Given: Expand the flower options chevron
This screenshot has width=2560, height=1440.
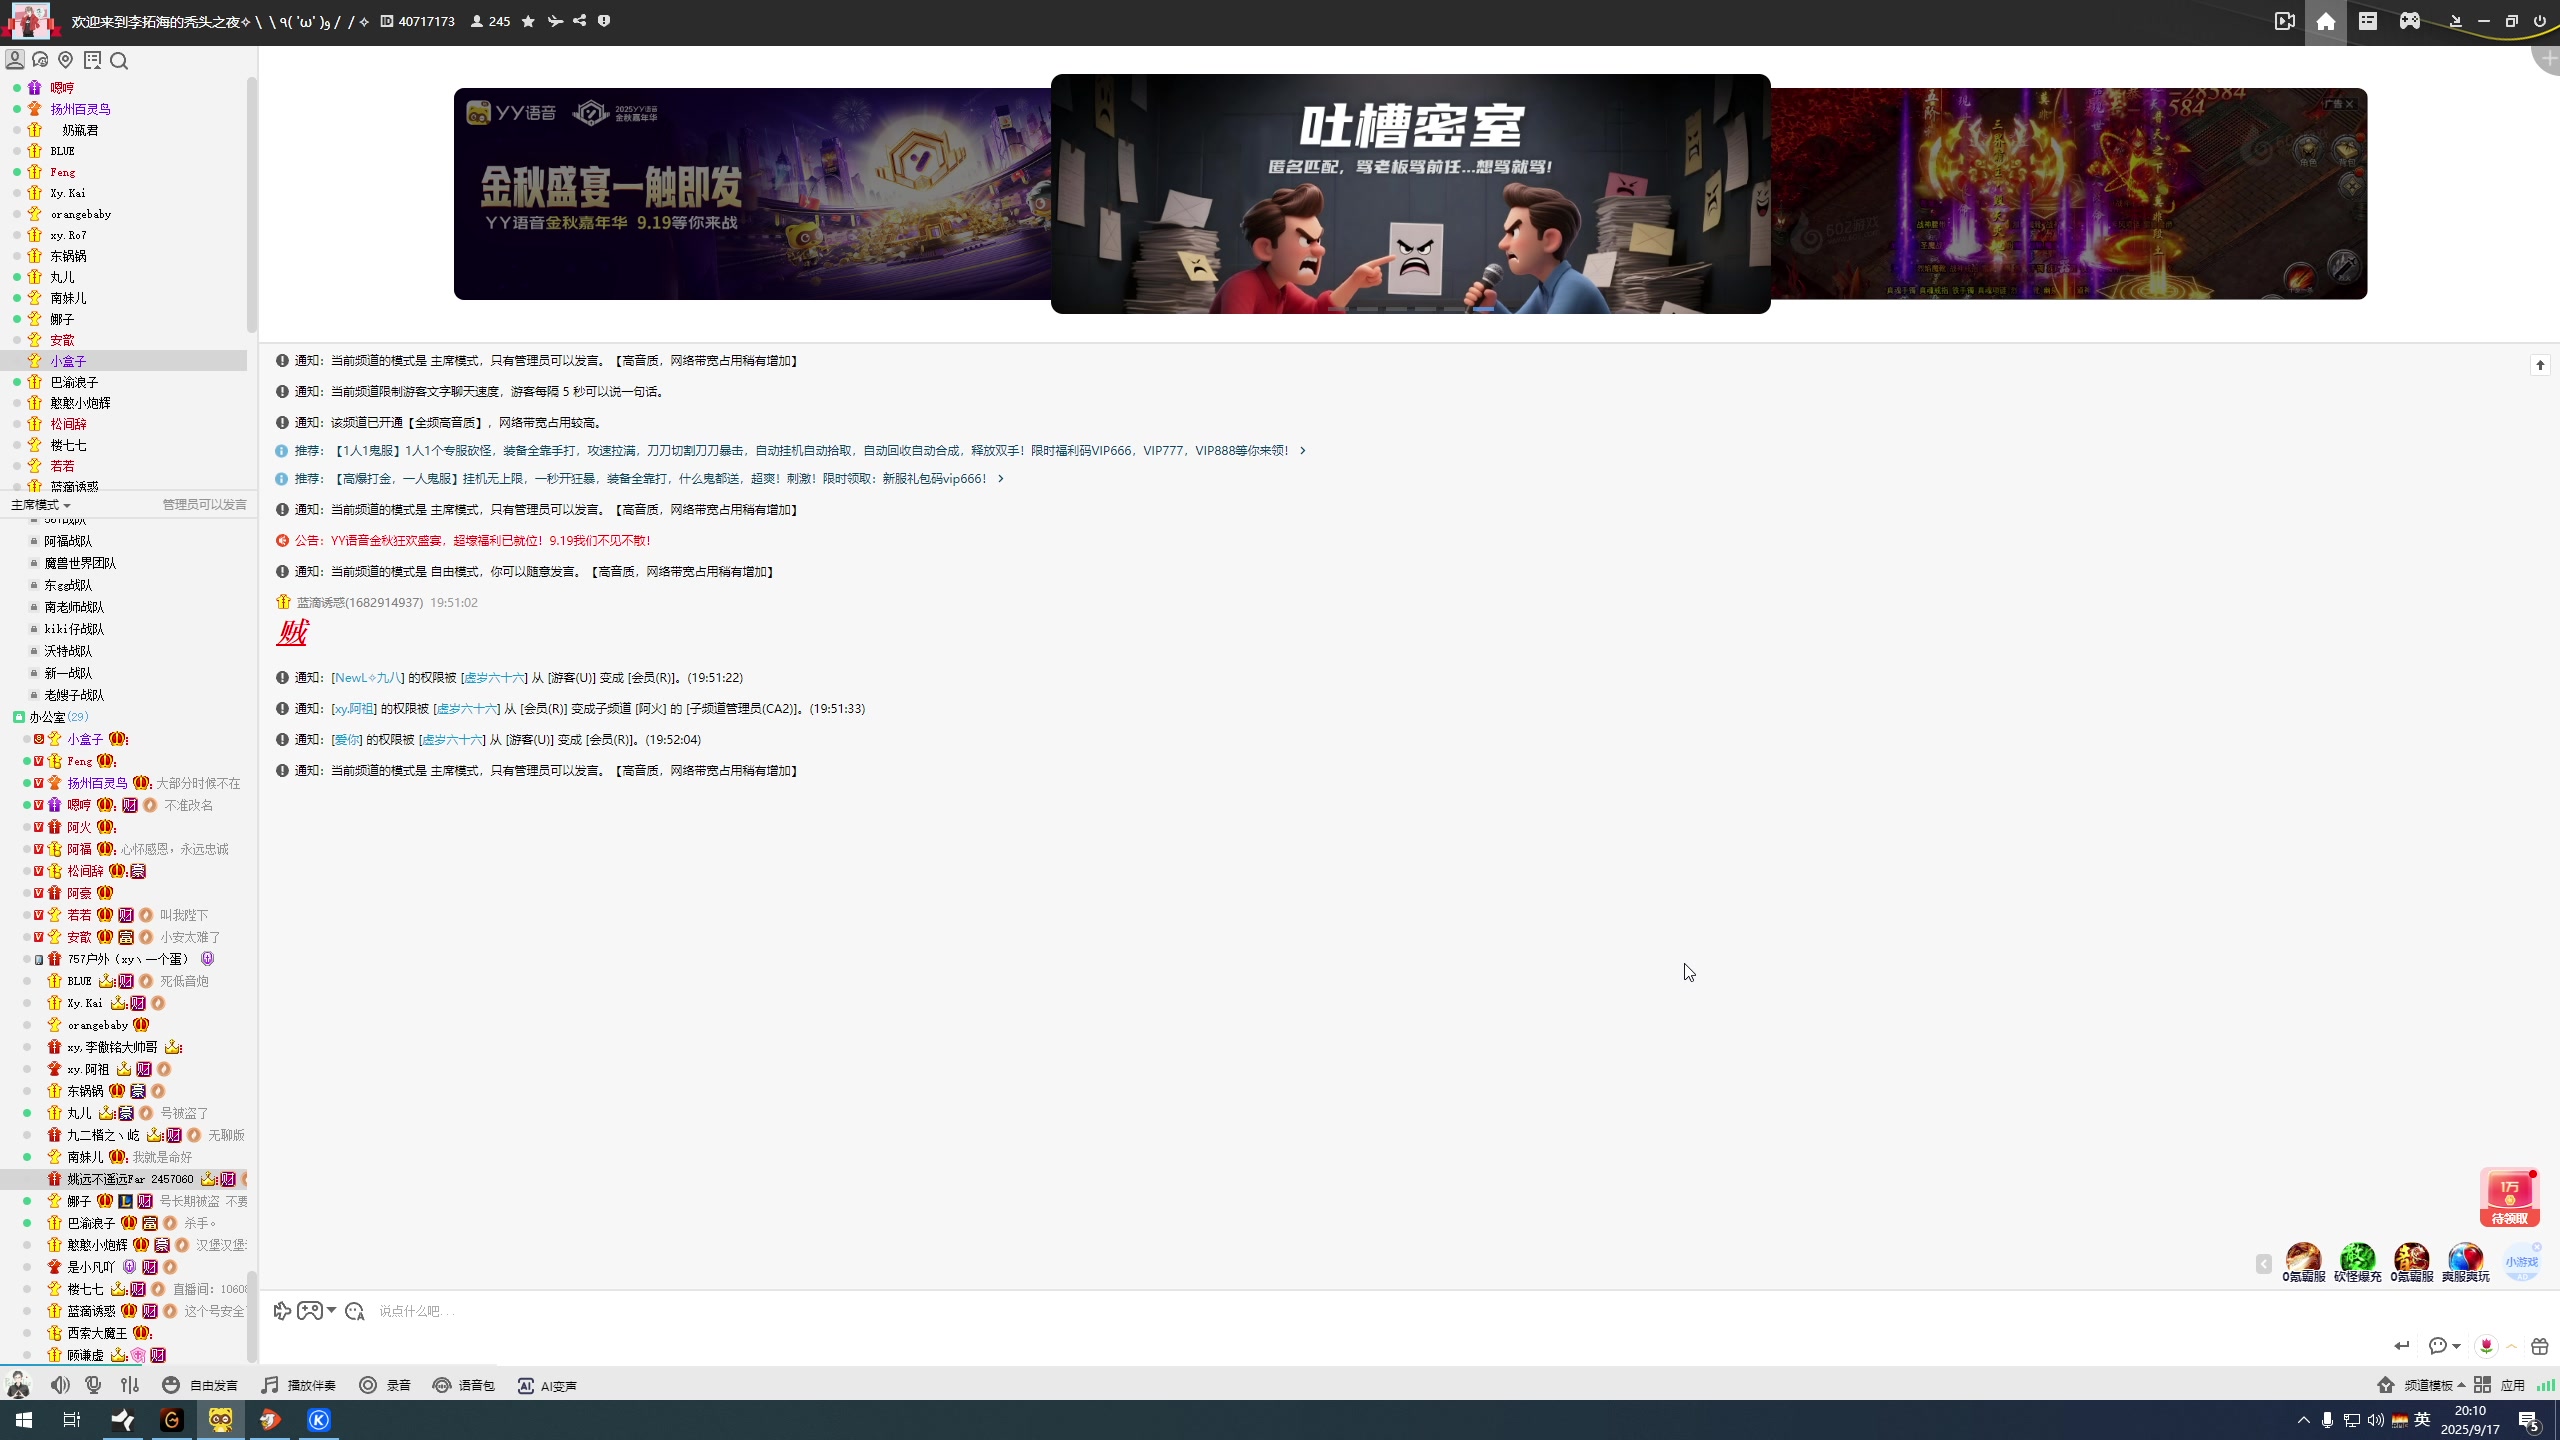Looking at the screenshot, I should [x=2511, y=1346].
